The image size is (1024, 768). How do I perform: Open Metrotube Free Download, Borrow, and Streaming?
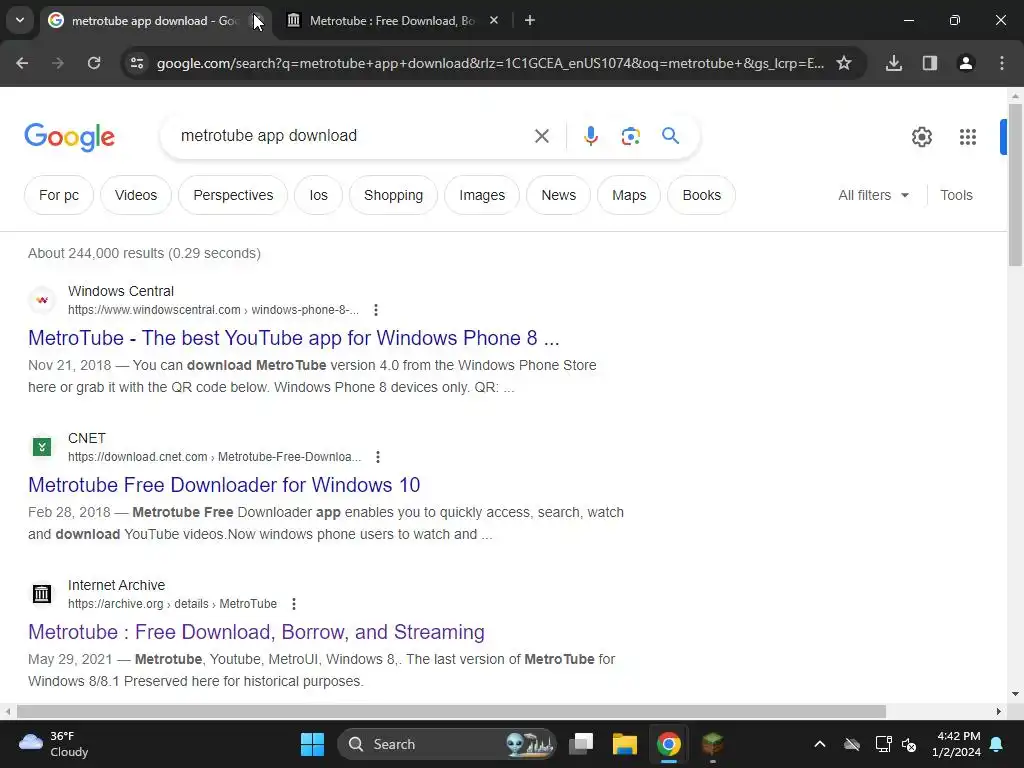point(256,632)
